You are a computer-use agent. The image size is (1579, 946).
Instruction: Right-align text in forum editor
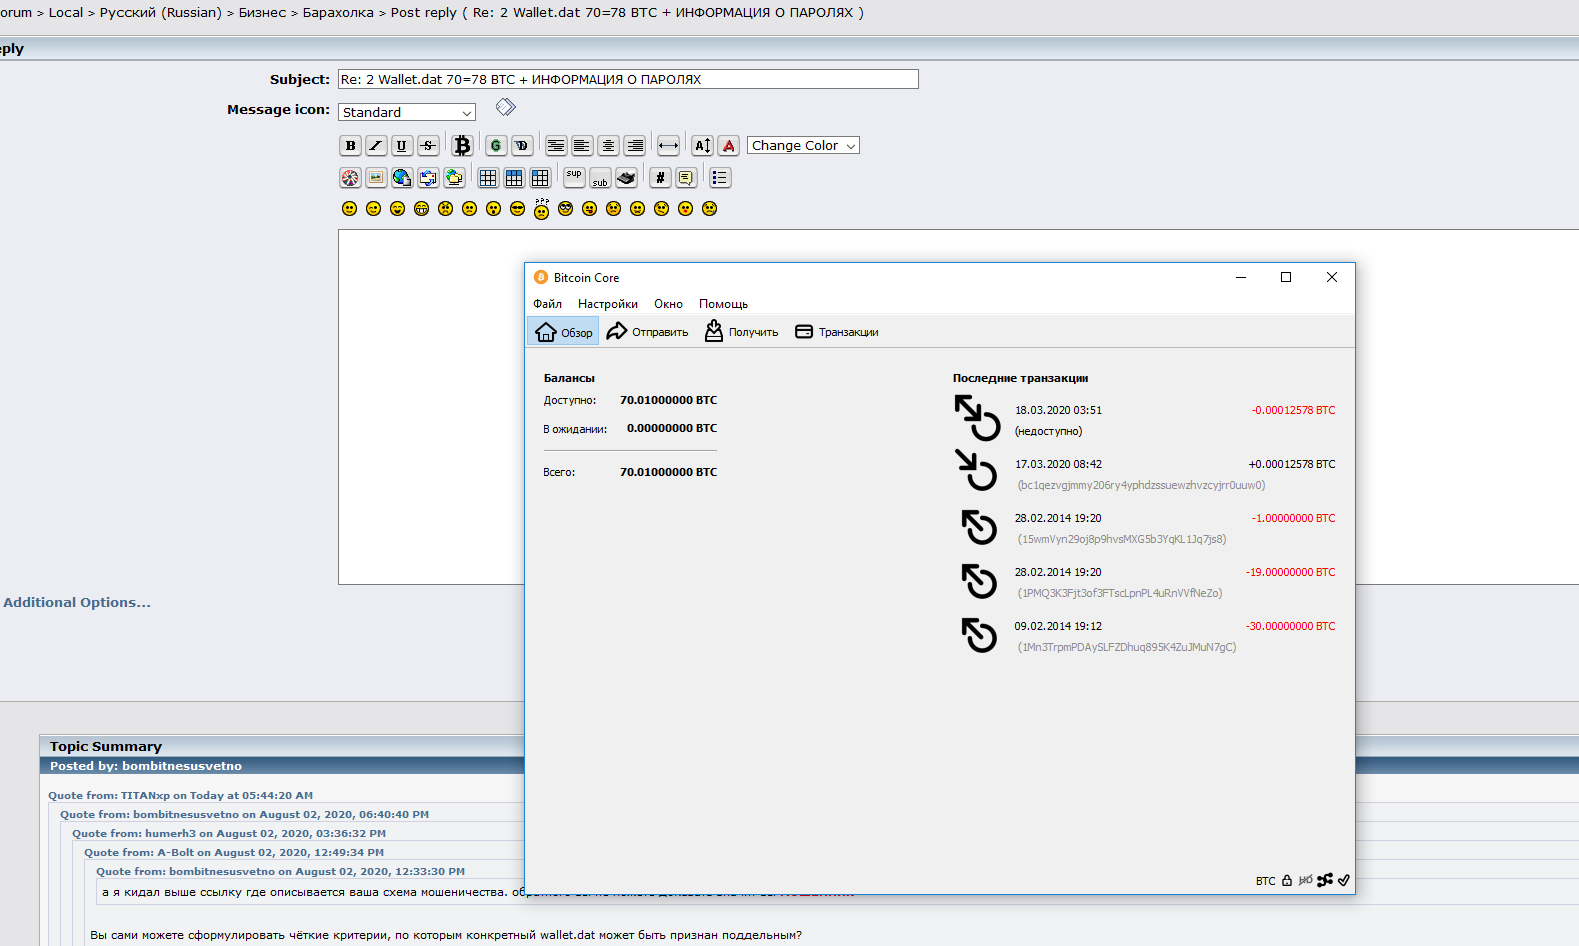click(x=634, y=146)
